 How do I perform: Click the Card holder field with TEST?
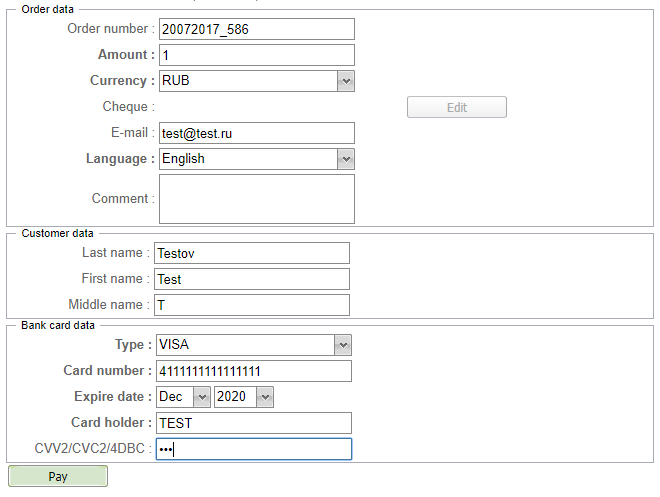click(x=253, y=423)
